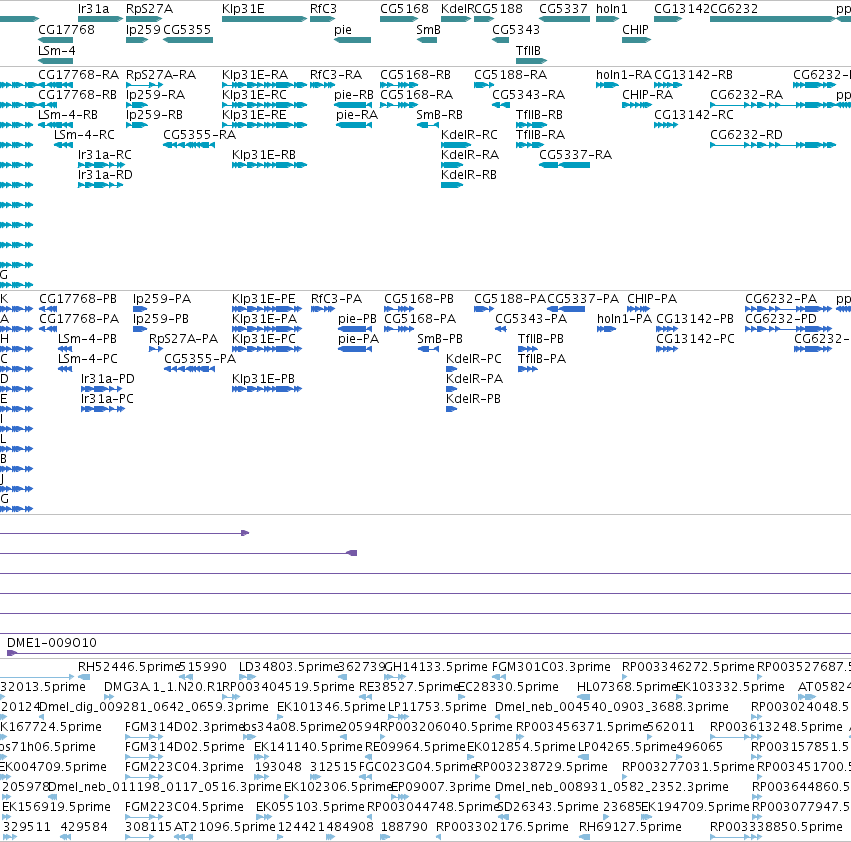851x842 pixels.
Task: Click the "TfIIB-PA" protein label
Action: (542, 359)
